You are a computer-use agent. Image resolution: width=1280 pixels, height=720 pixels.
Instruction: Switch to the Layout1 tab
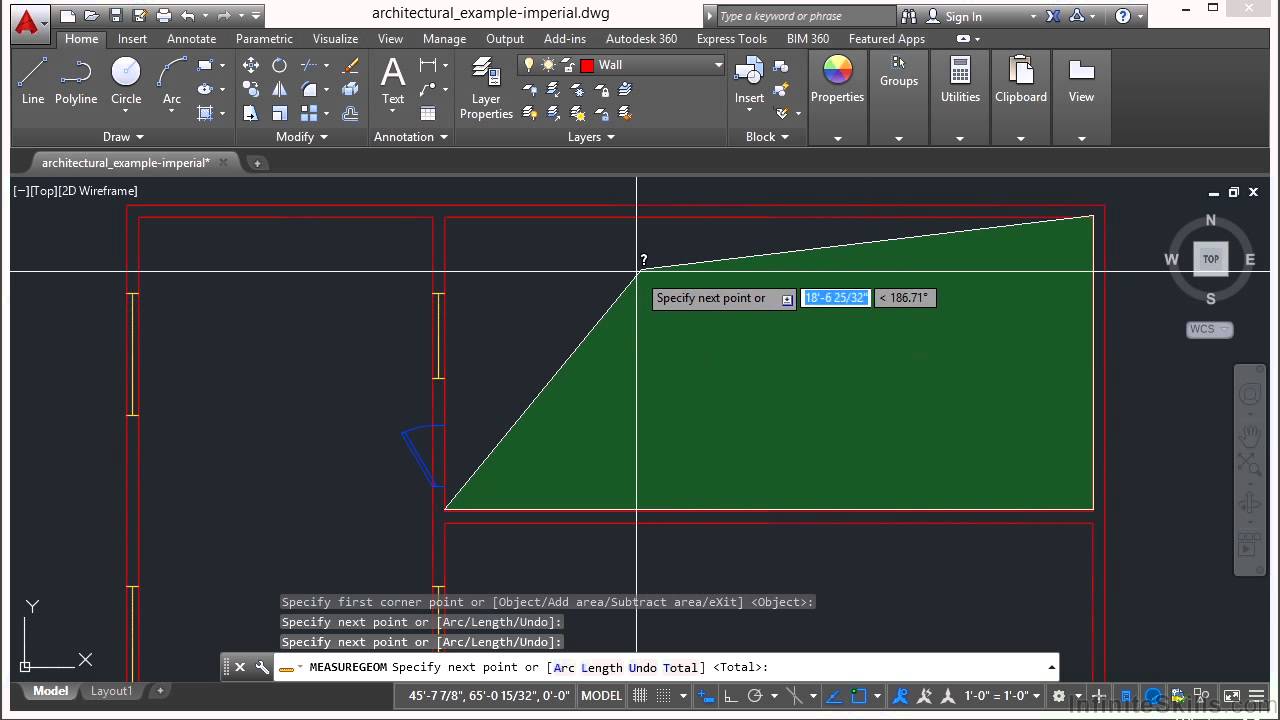[111, 691]
